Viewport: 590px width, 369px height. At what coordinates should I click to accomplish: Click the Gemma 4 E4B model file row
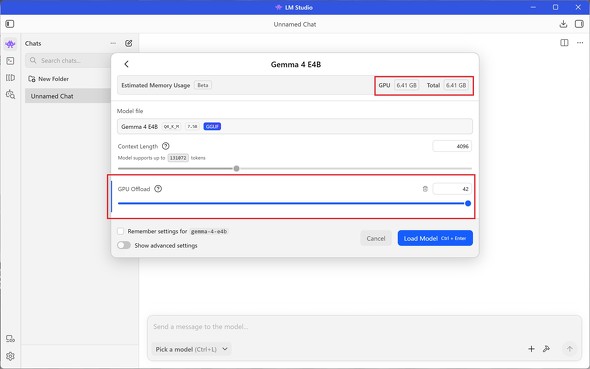(295, 126)
